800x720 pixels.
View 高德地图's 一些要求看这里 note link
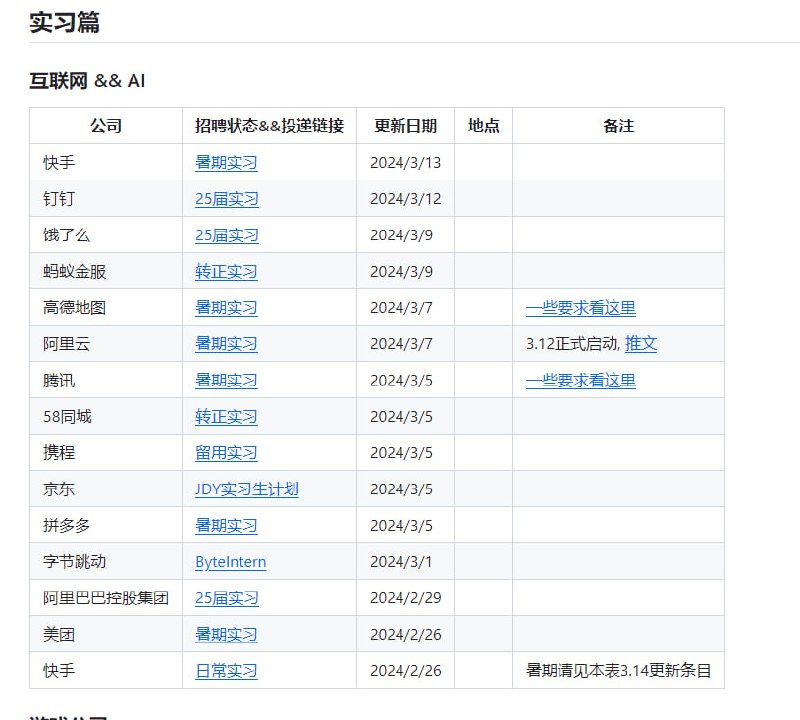(581, 307)
